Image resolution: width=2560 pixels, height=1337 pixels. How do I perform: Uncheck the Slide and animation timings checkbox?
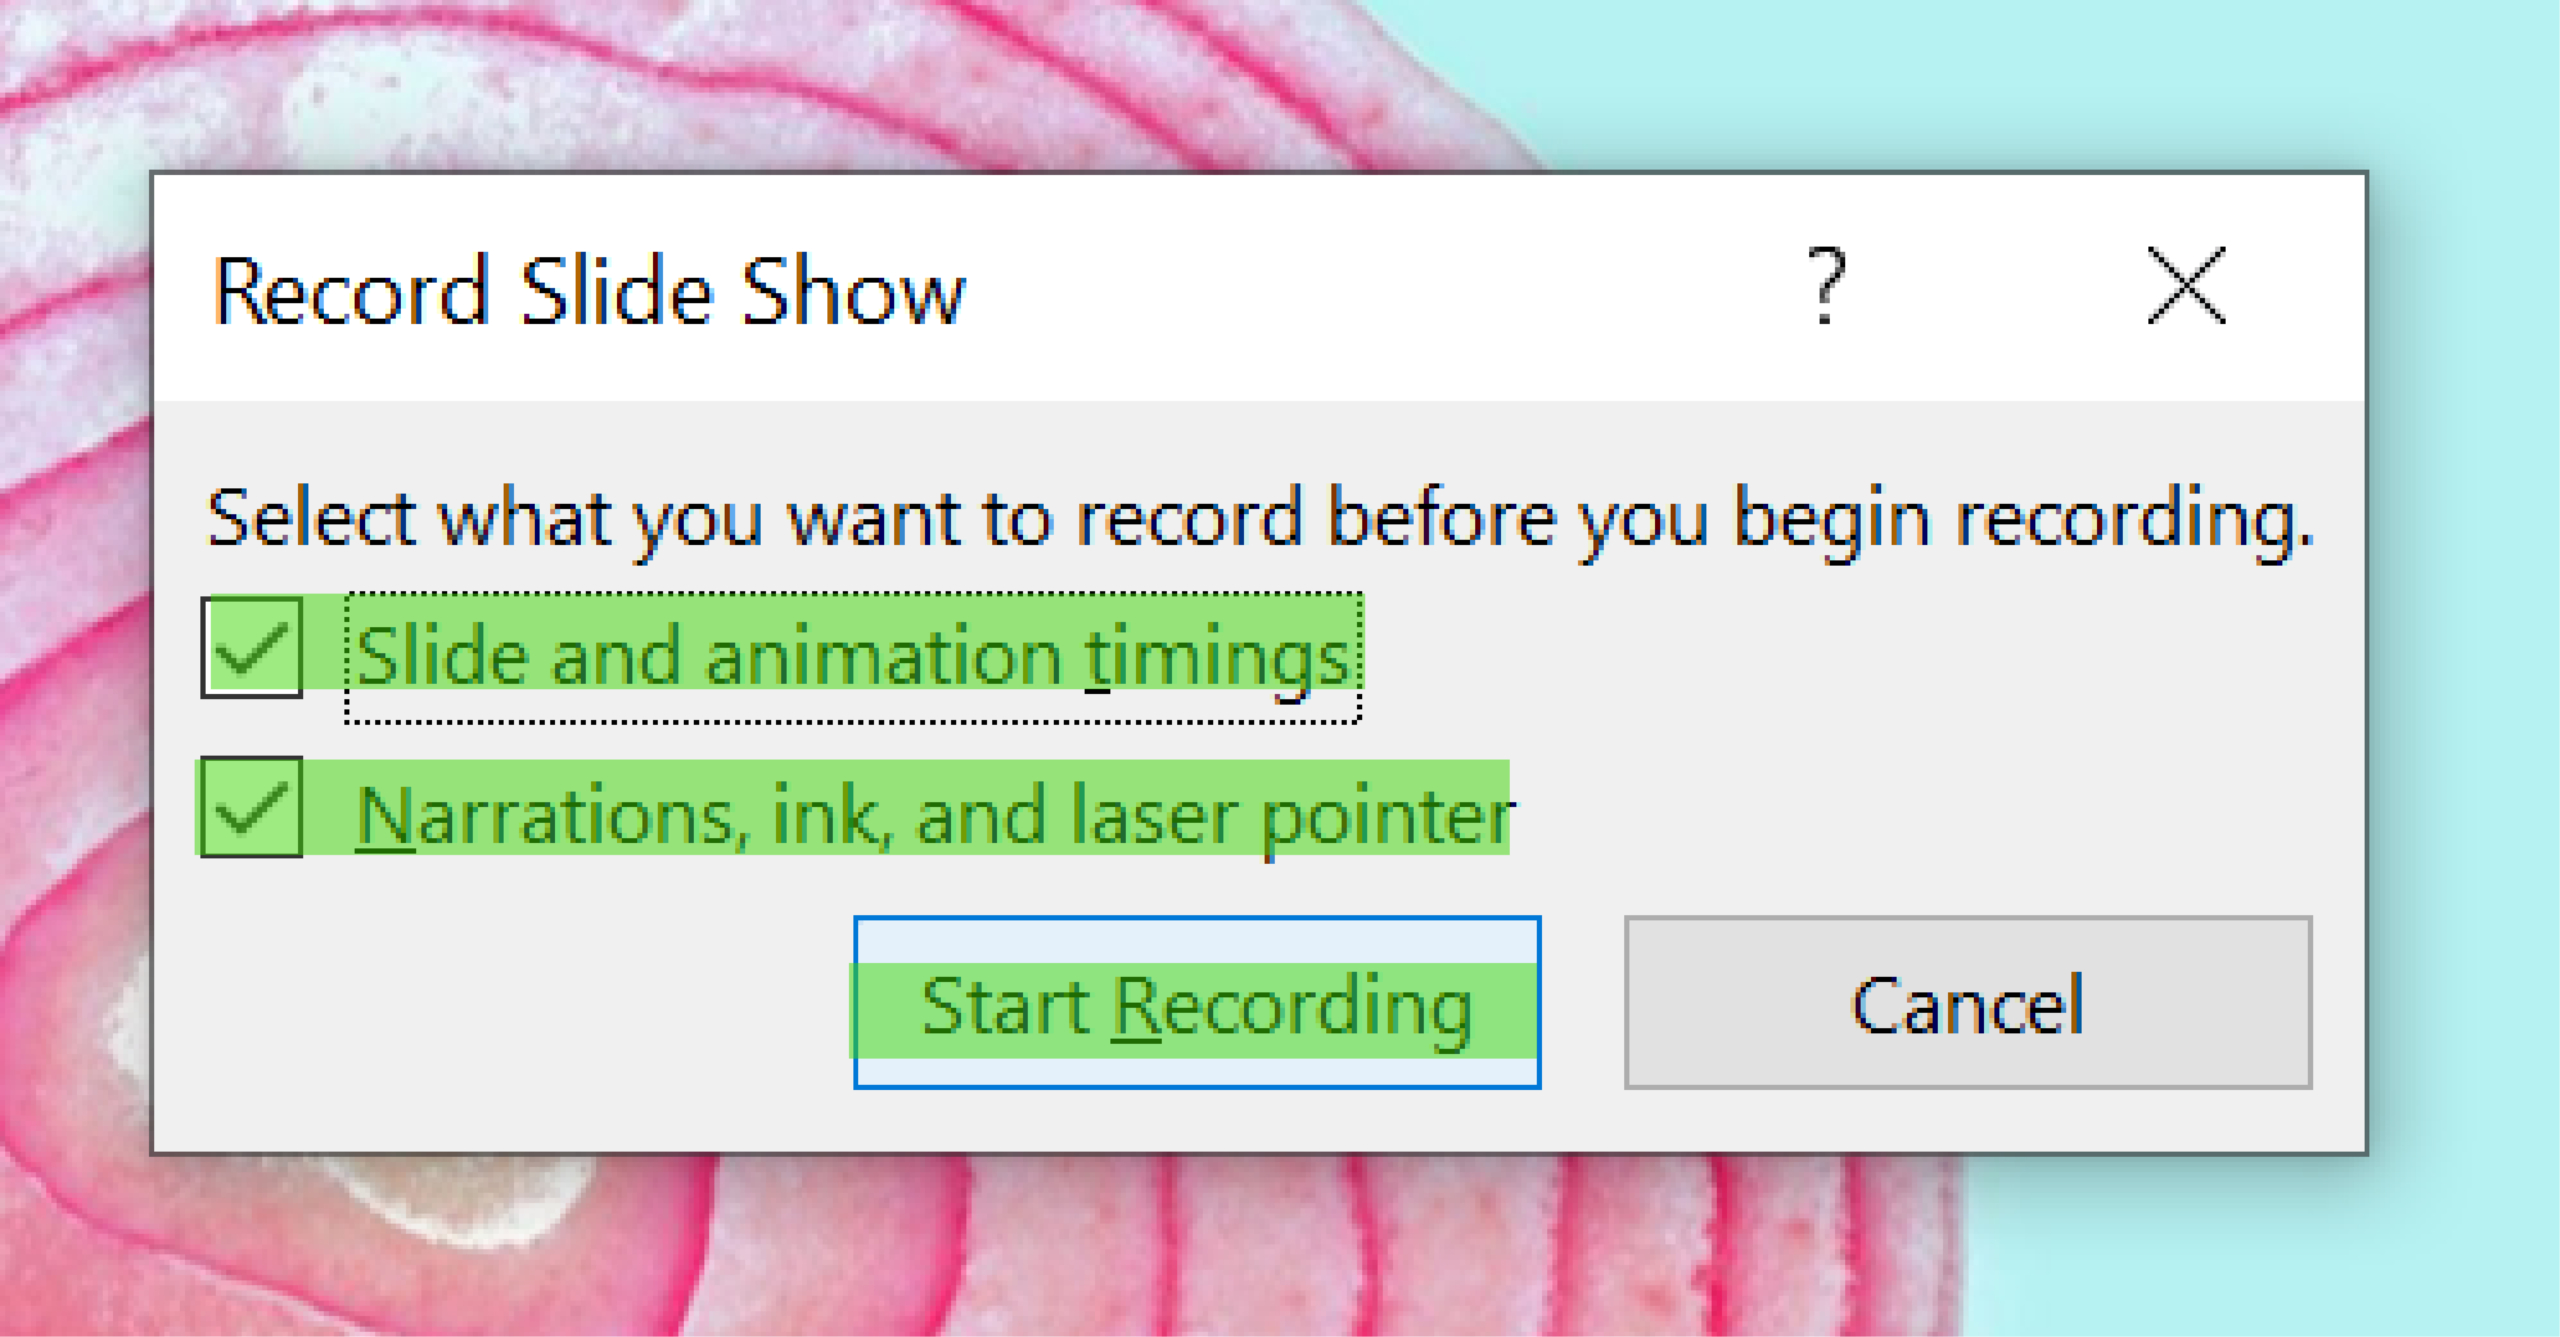click(x=252, y=648)
